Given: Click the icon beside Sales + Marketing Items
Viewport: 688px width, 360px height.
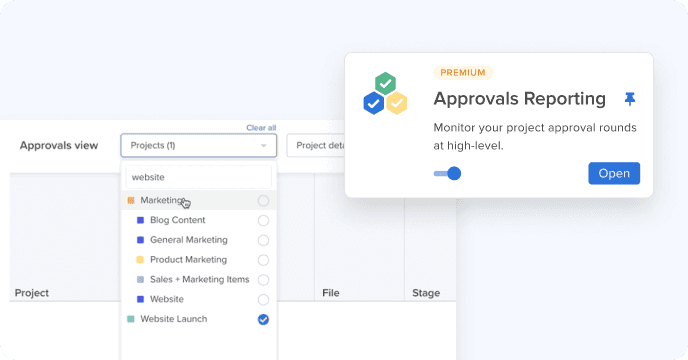Looking at the screenshot, I should click(140, 280).
